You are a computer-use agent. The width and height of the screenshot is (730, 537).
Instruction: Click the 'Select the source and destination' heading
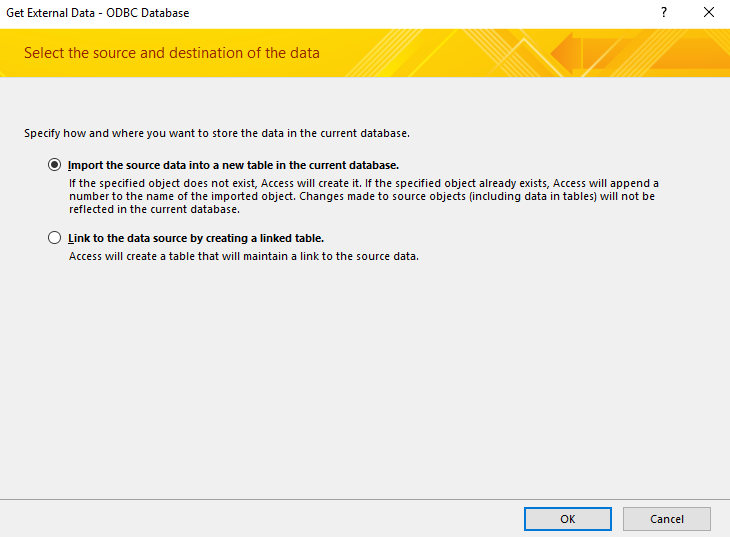[x=172, y=52]
